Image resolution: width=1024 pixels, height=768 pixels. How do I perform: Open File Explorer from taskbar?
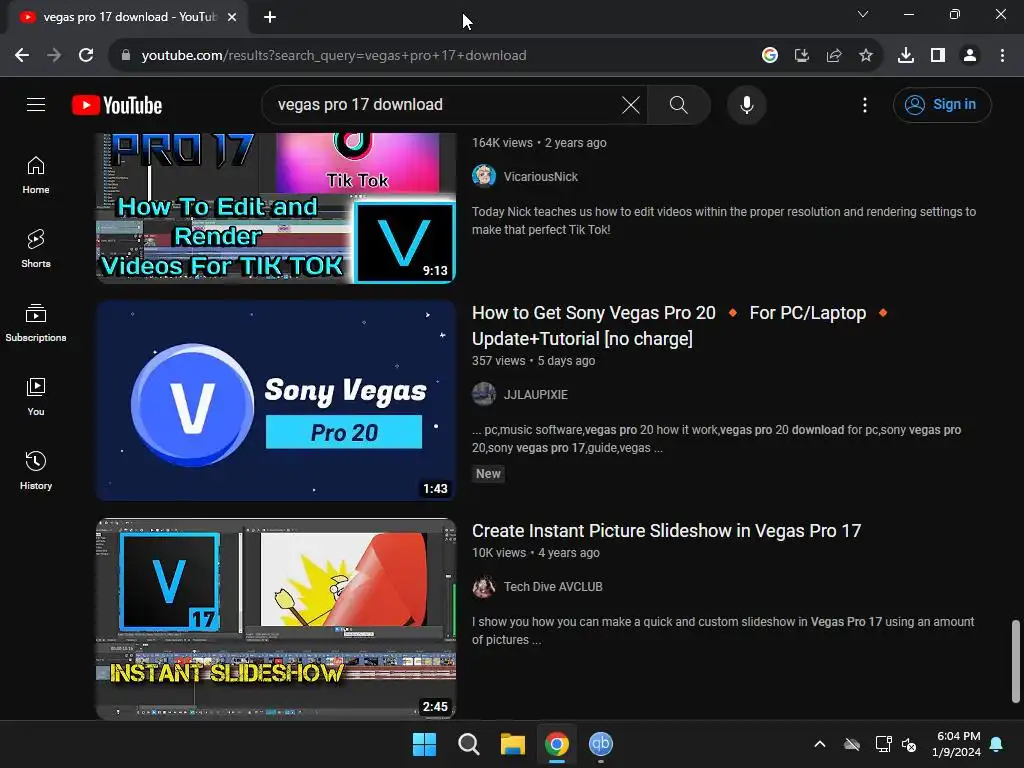click(513, 744)
